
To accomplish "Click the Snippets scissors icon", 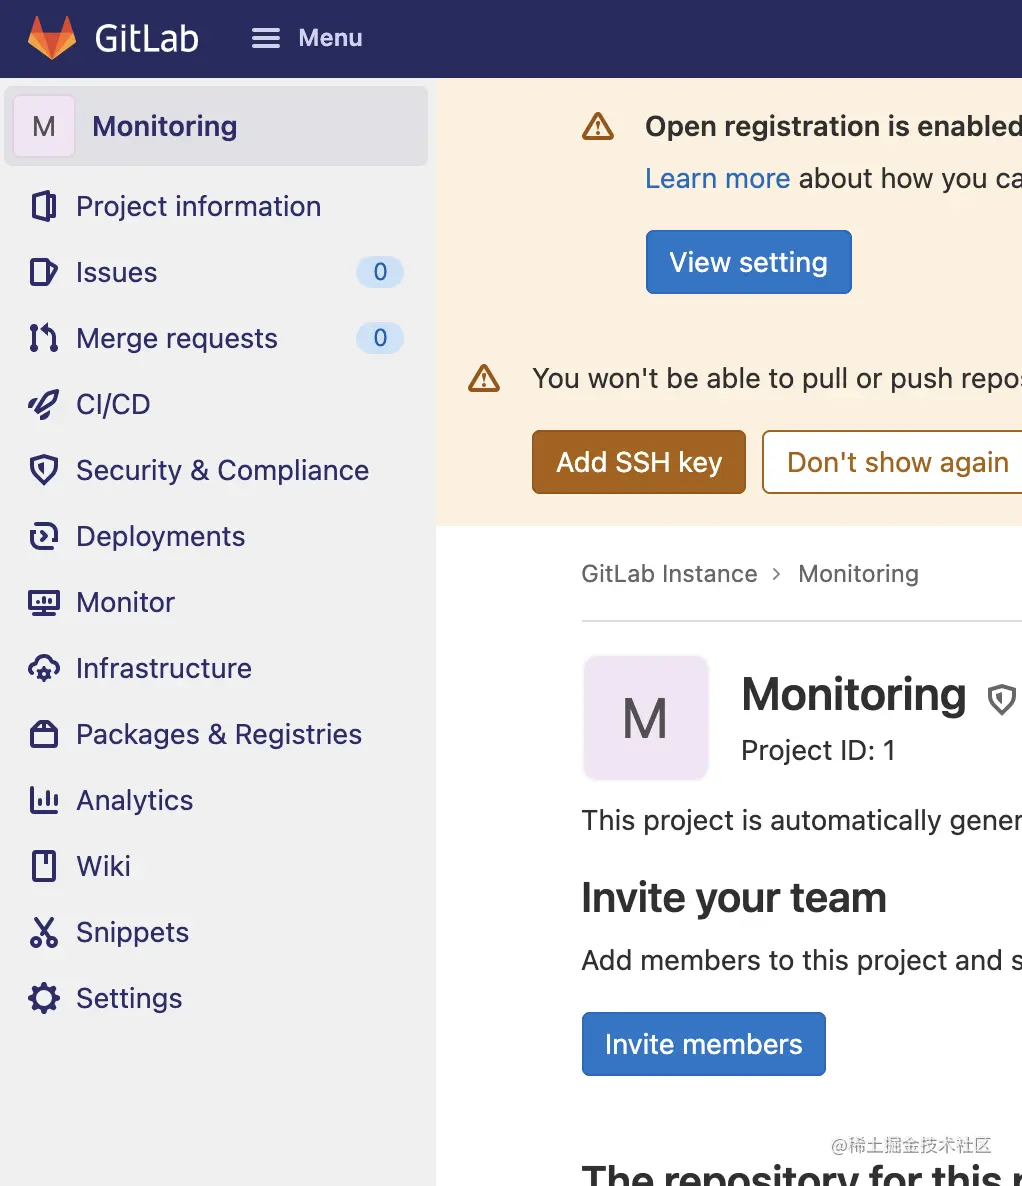I will 44,933.
